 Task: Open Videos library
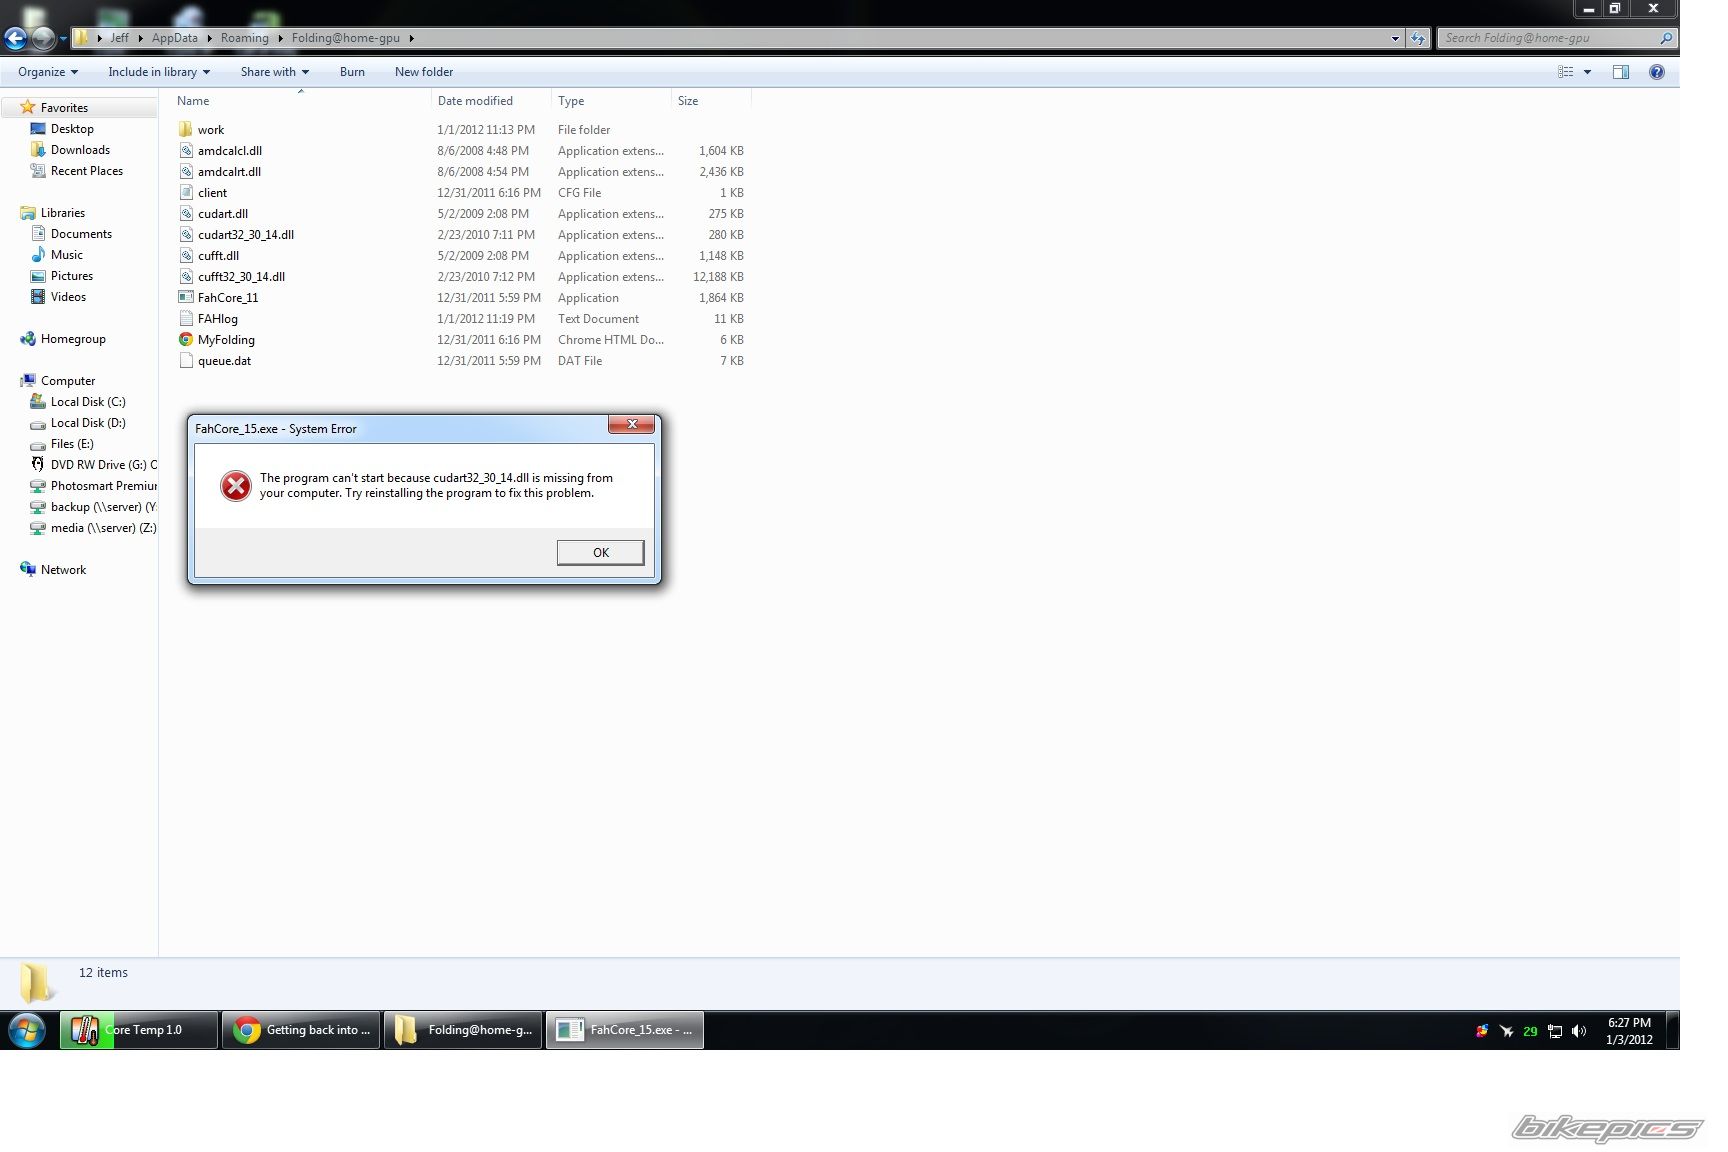(x=68, y=297)
